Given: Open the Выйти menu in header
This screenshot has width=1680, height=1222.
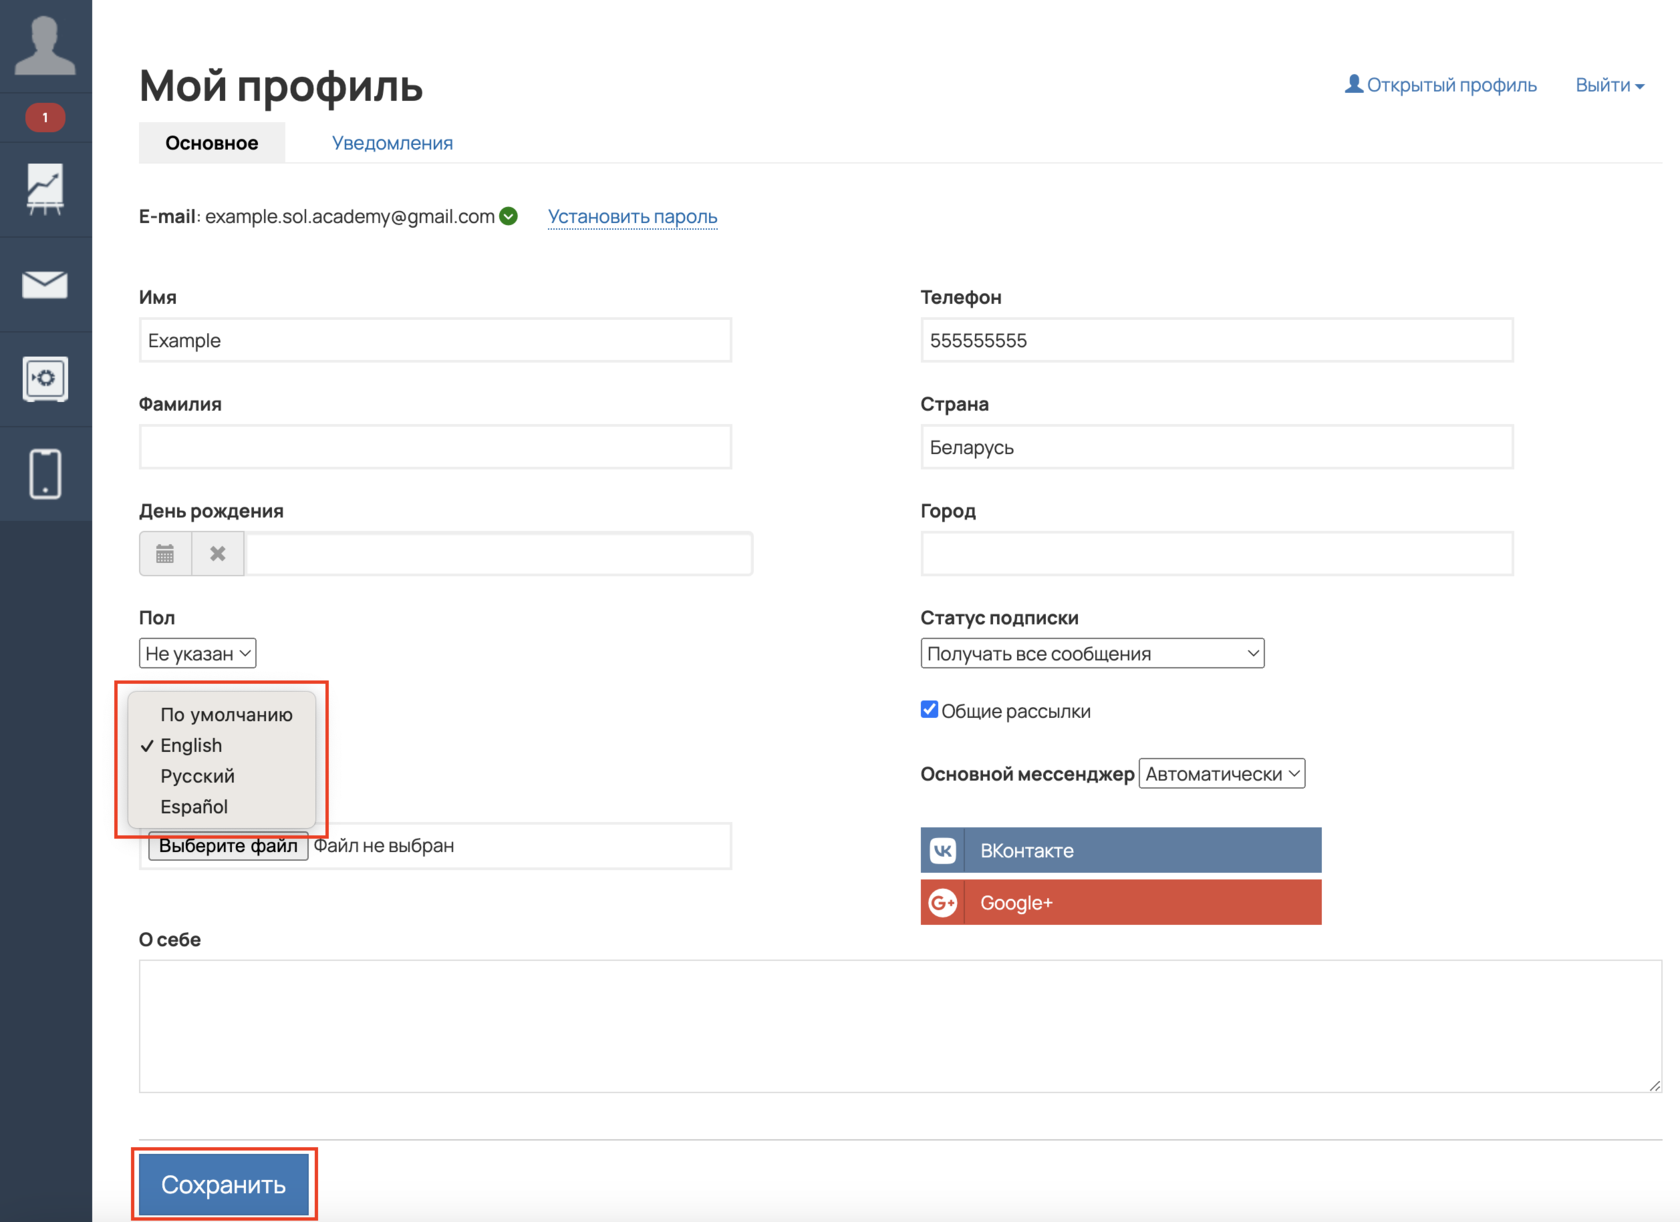Looking at the screenshot, I should [x=1608, y=85].
